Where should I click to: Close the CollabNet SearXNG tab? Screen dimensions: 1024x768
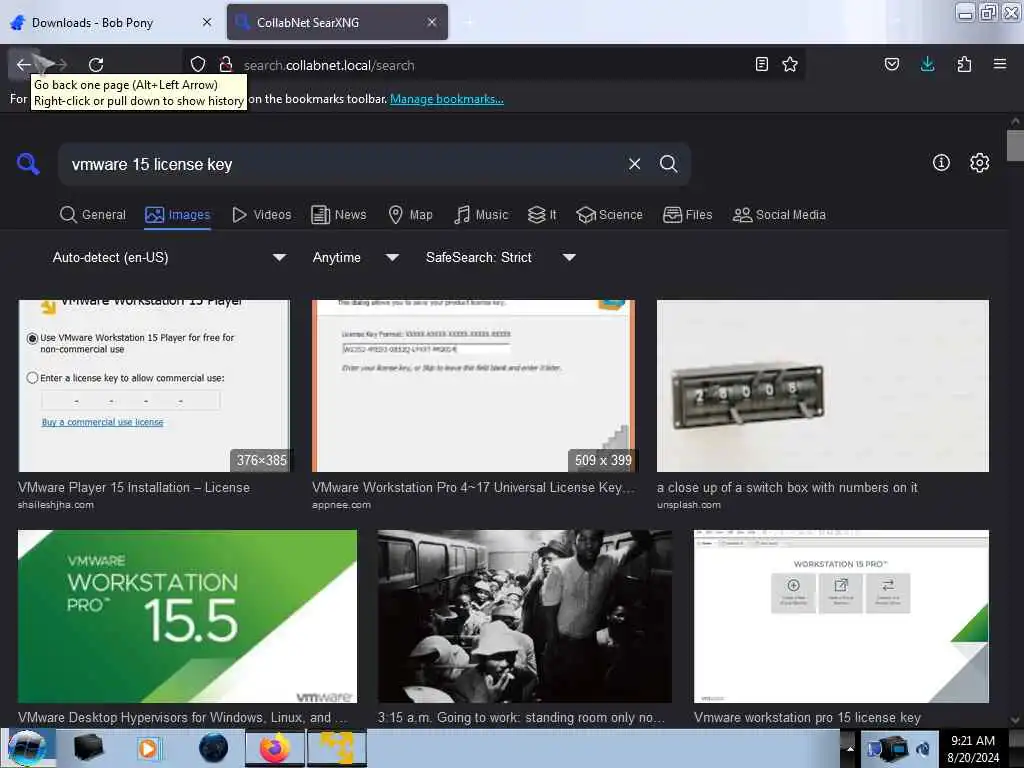pyautogui.click(x=432, y=22)
